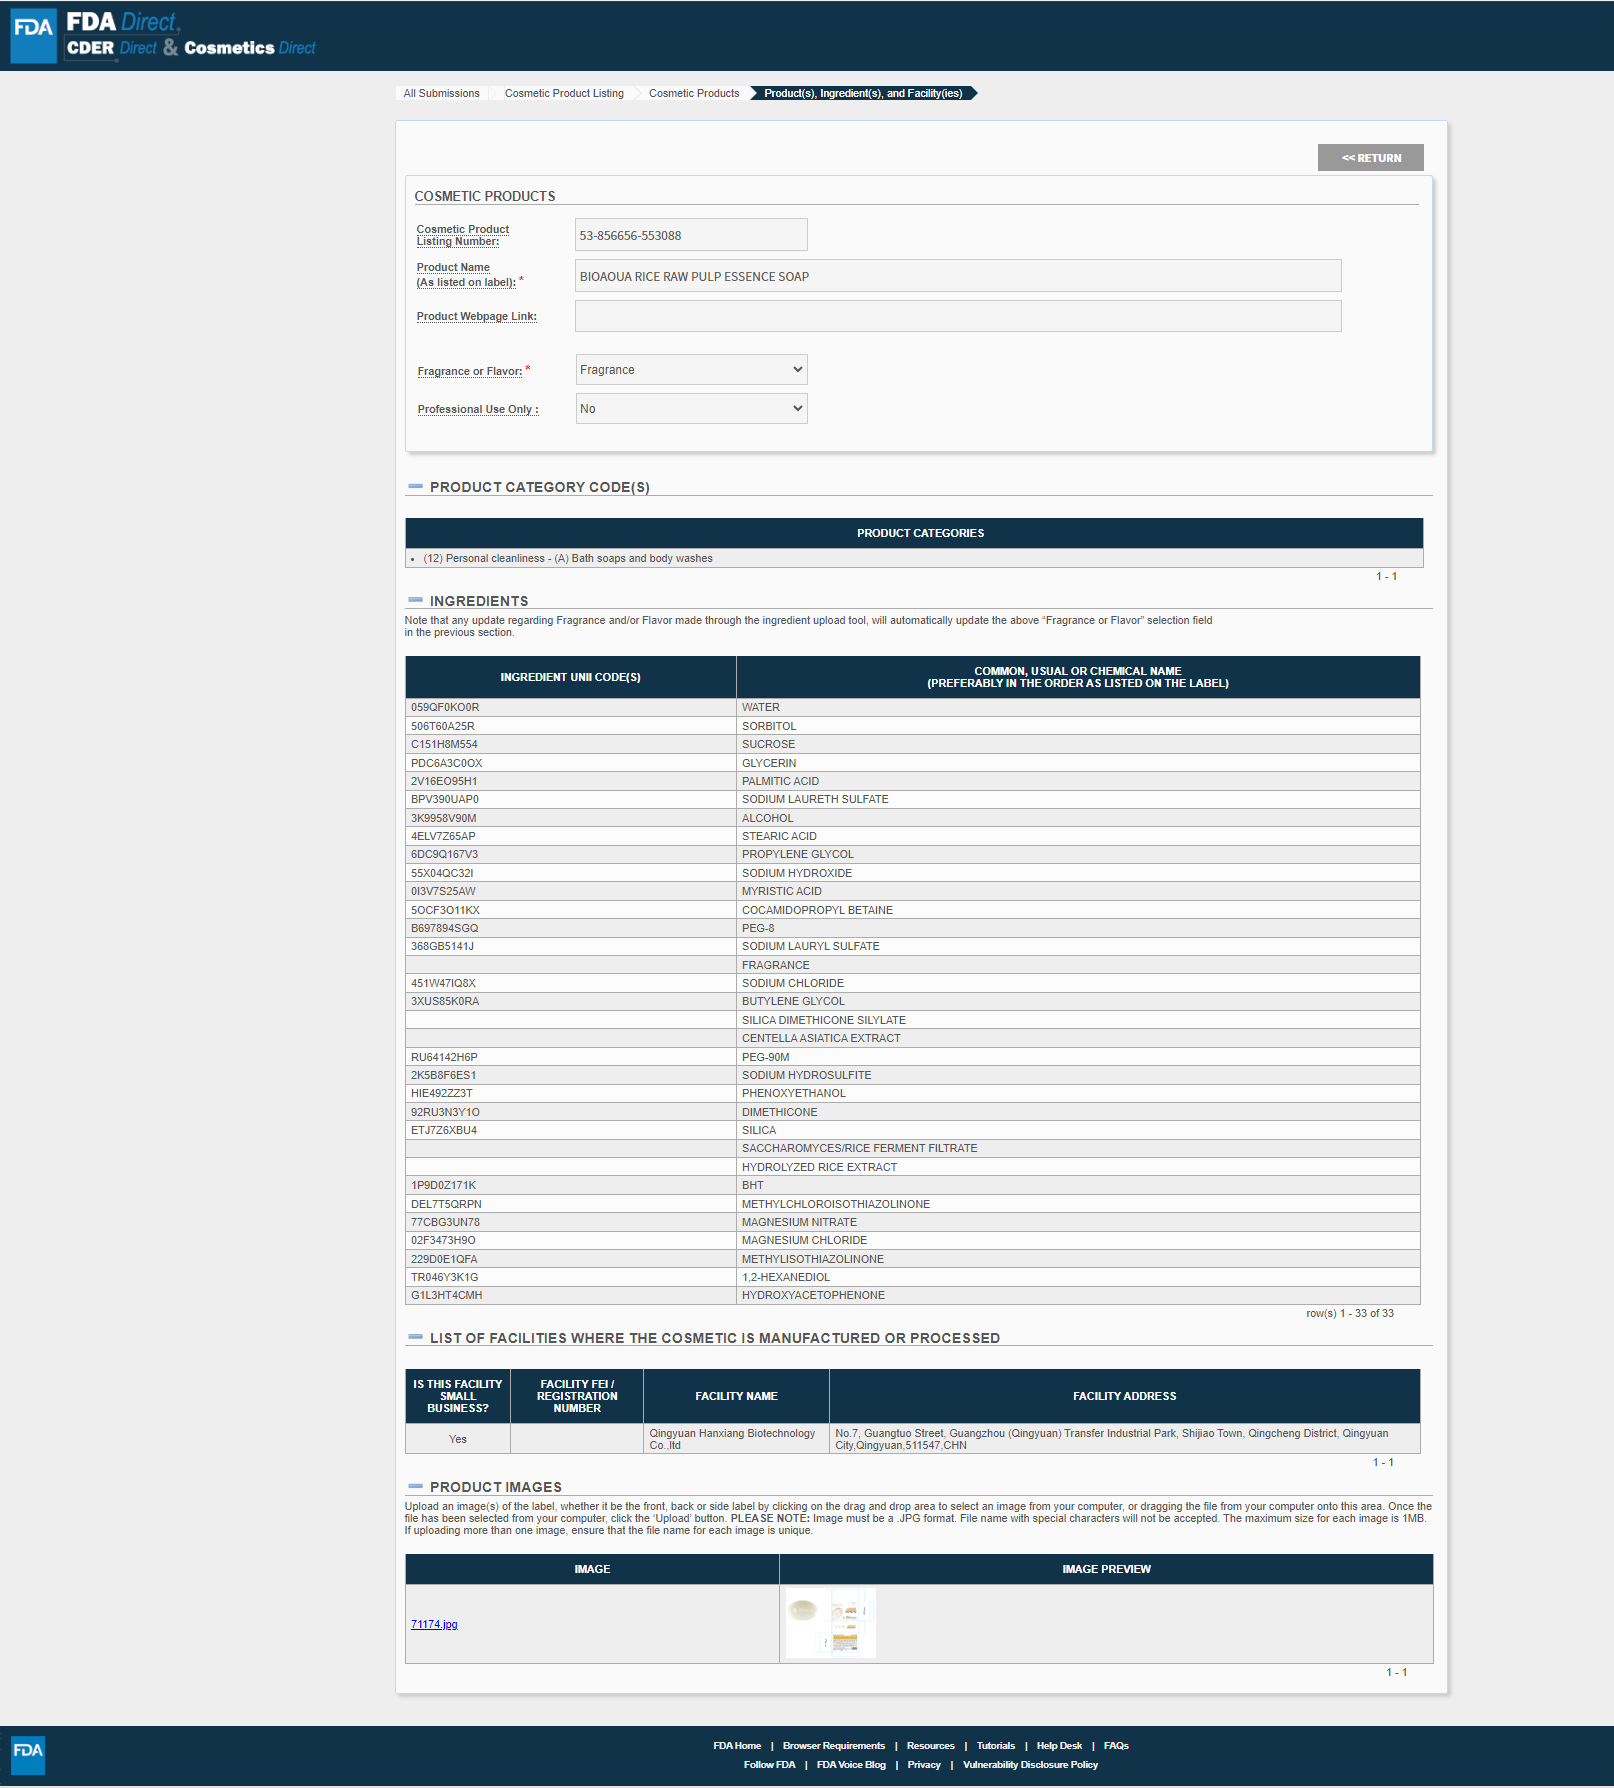
Task: Collapse the Product Images section
Action: click(x=415, y=1486)
